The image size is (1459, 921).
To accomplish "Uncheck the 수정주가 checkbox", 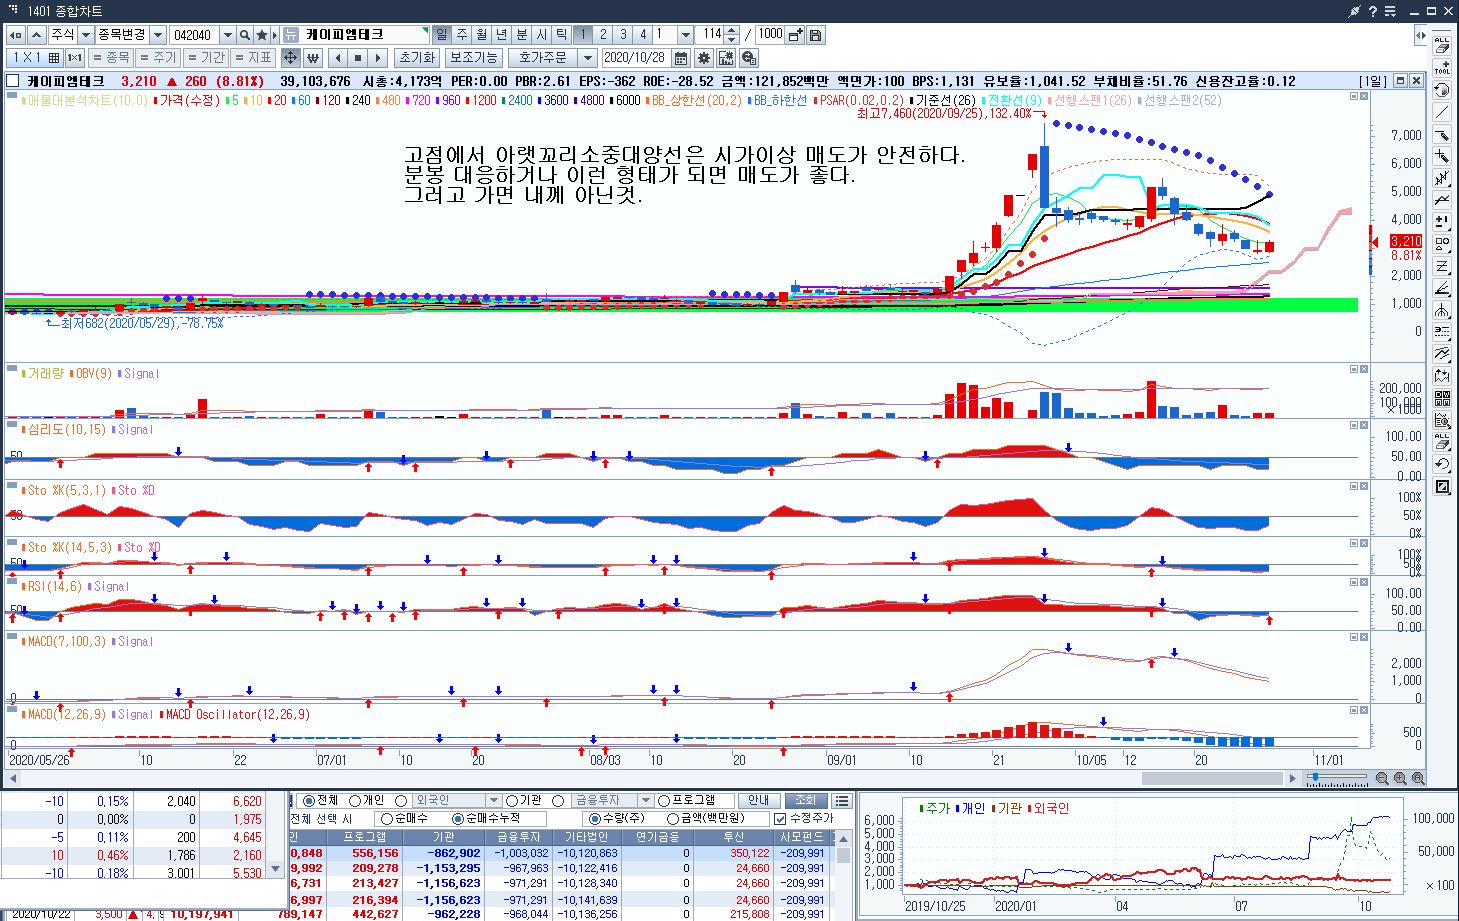I will [780, 819].
